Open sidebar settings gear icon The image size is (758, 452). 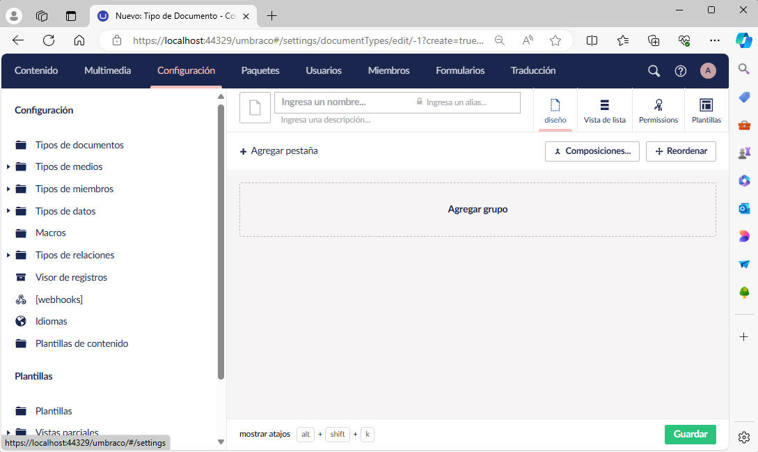click(744, 437)
